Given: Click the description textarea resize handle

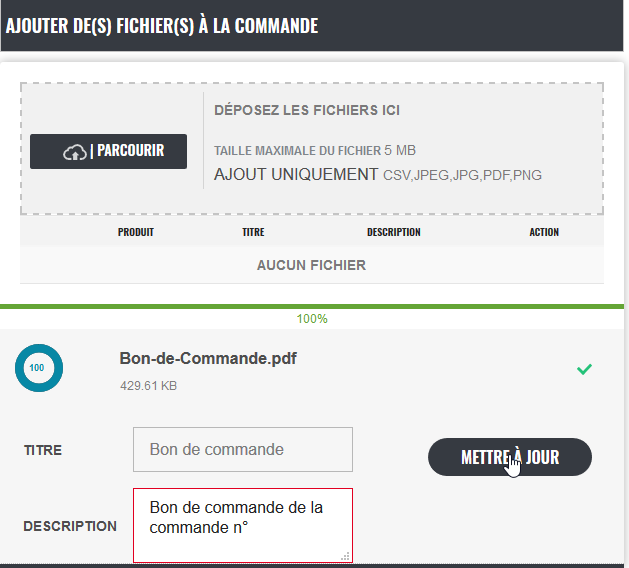Looking at the screenshot, I should [345, 556].
